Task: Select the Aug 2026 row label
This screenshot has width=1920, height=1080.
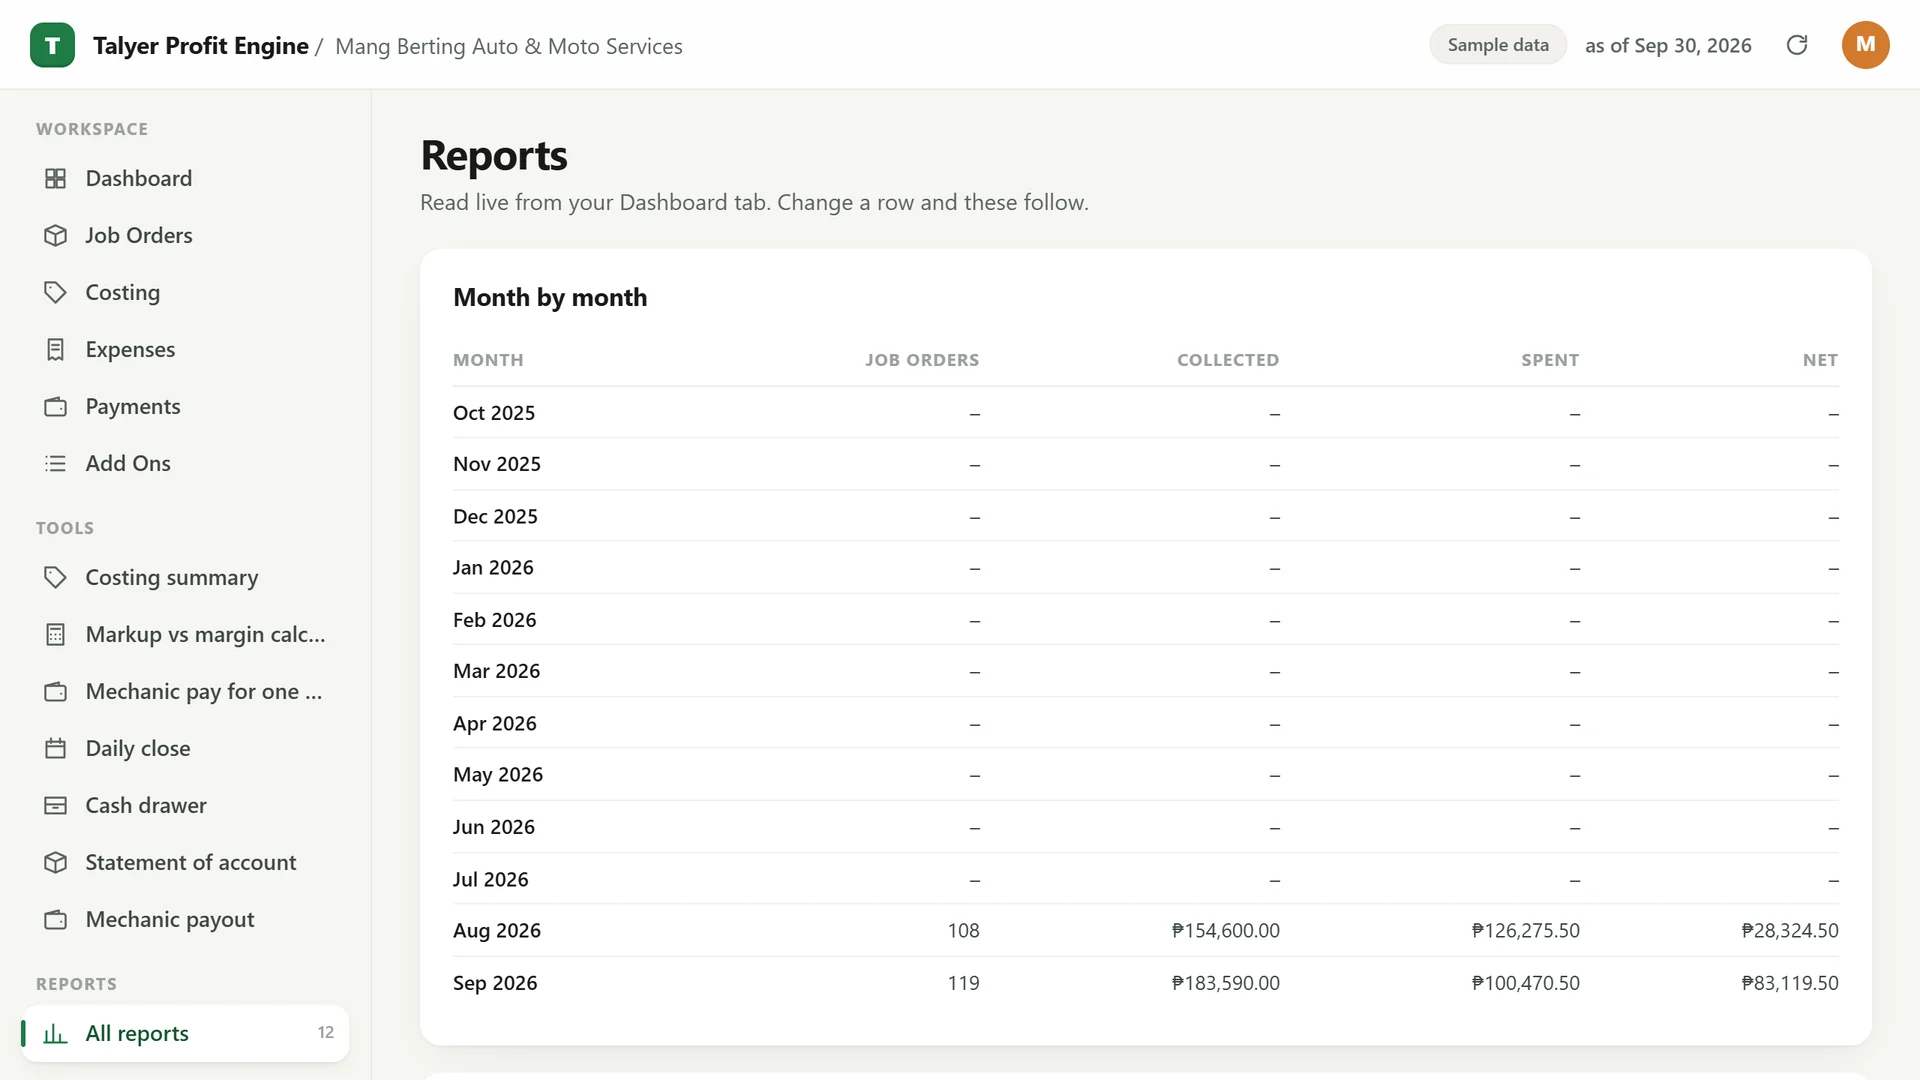Action: tap(497, 931)
